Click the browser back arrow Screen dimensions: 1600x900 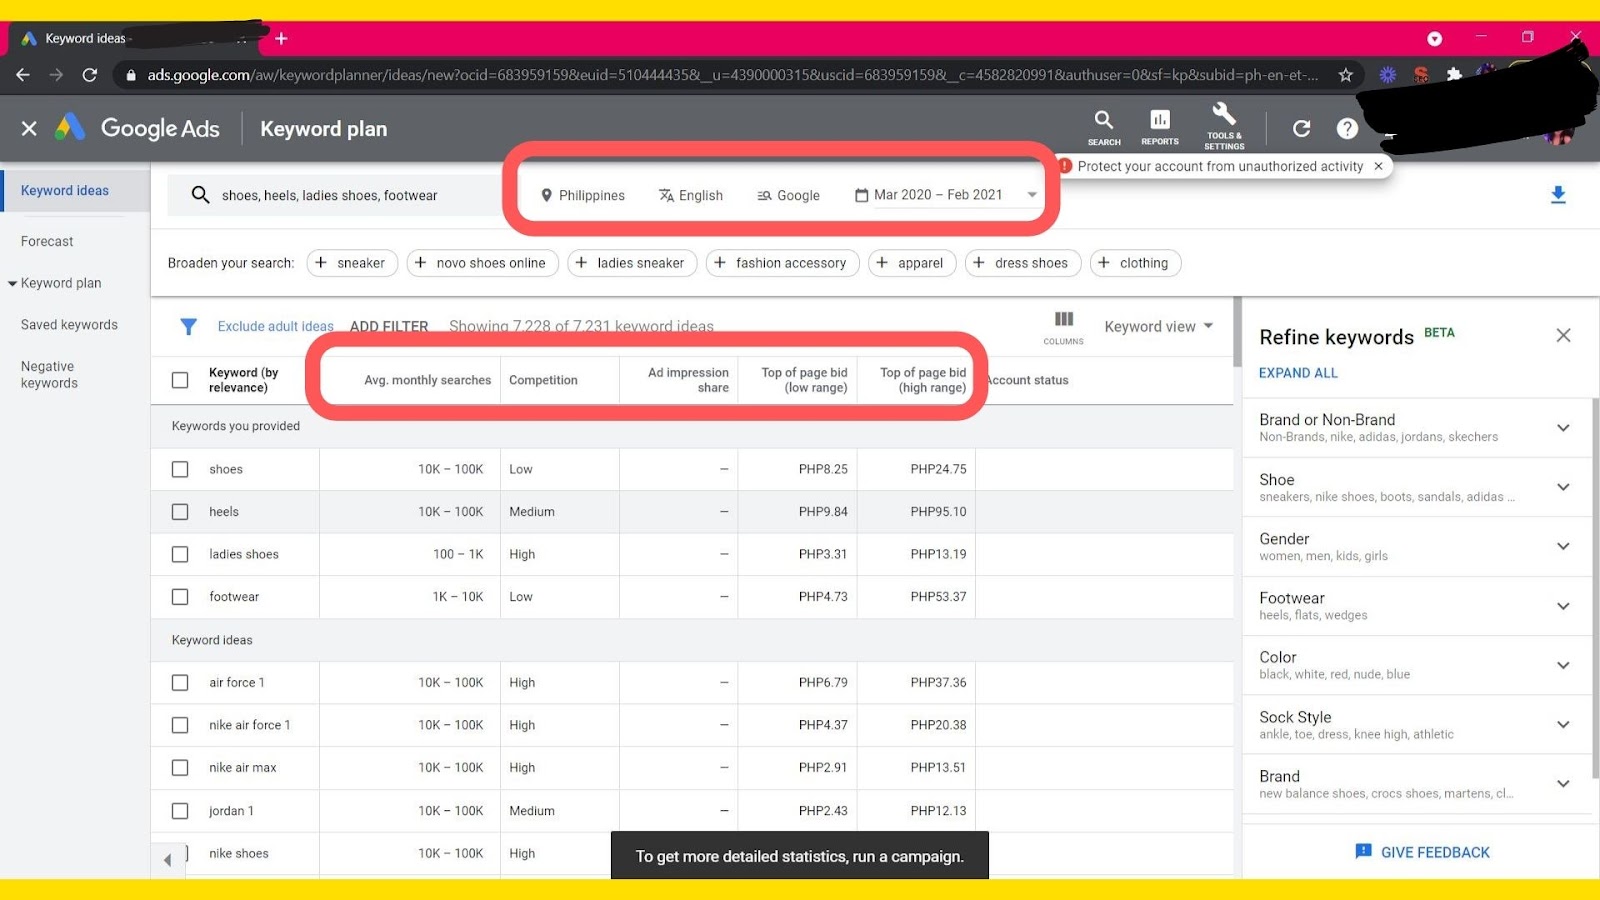coord(23,75)
